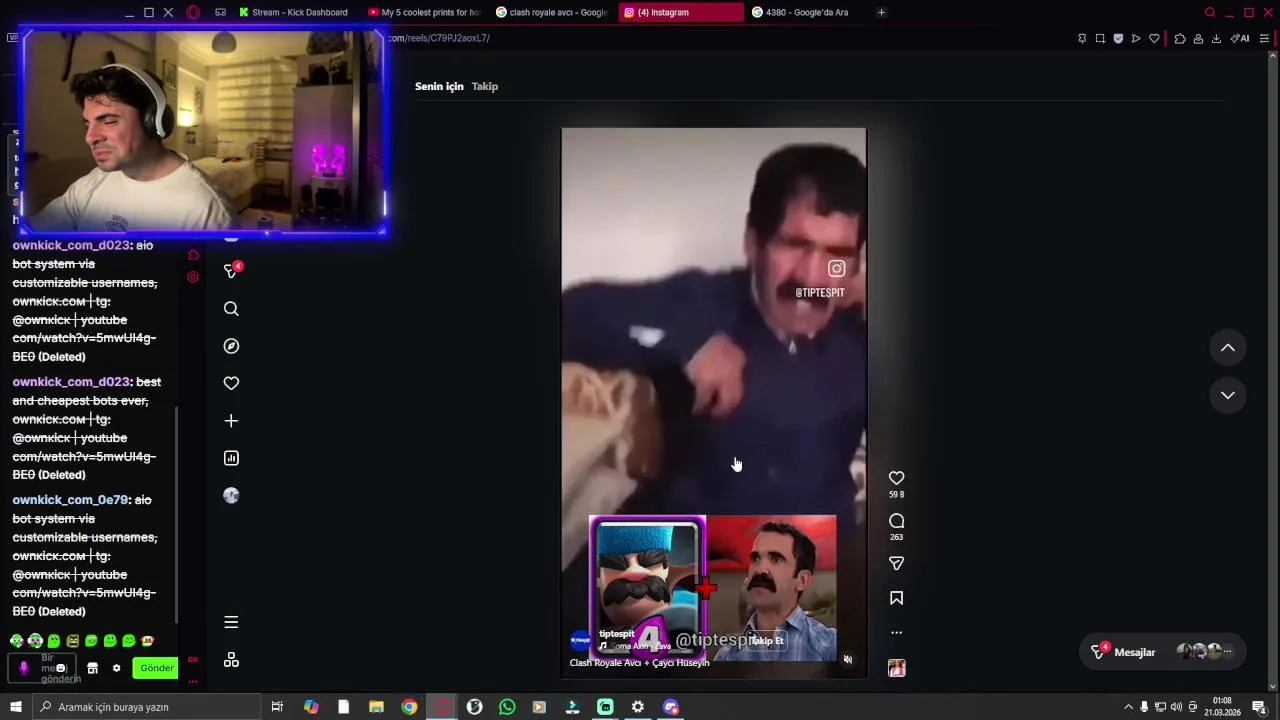The width and height of the screenshot is (1280, 720).
Task: Search tabs with top-right magnifier
Action: coord(1210,12)
